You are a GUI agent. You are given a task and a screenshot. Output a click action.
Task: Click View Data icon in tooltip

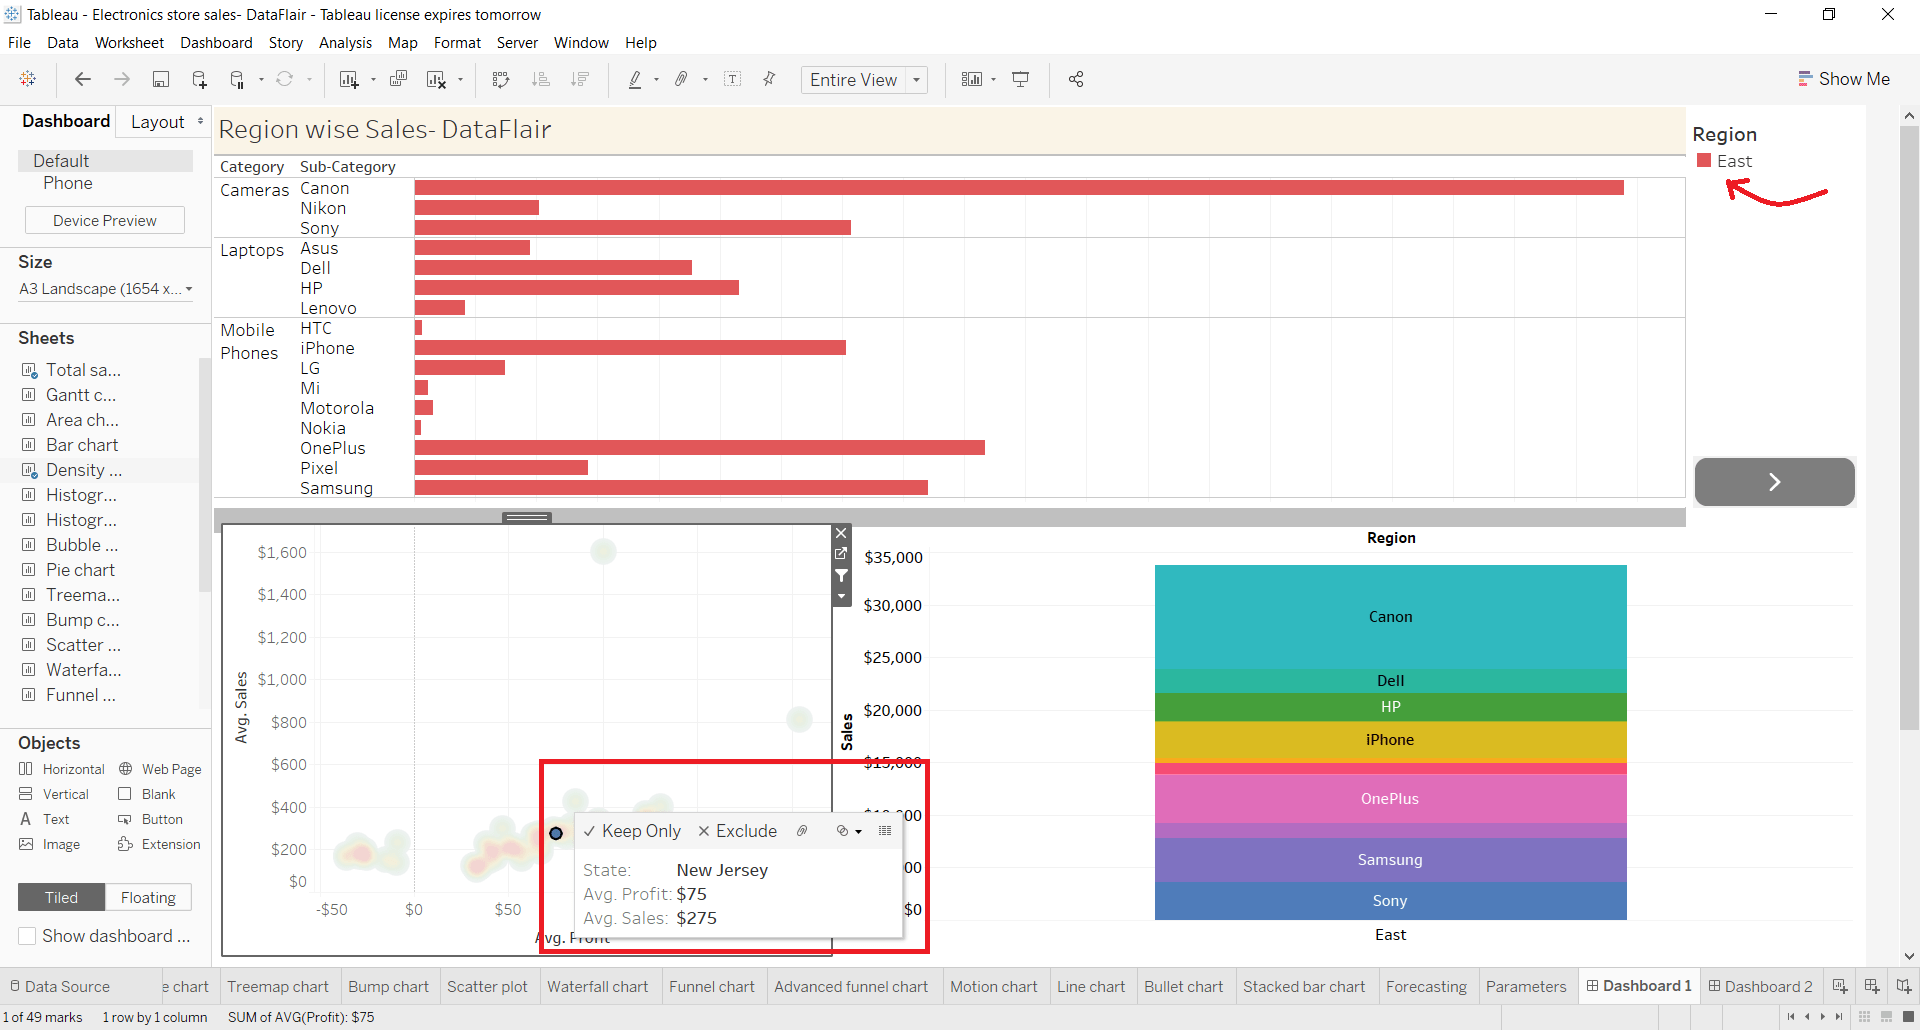885,831
